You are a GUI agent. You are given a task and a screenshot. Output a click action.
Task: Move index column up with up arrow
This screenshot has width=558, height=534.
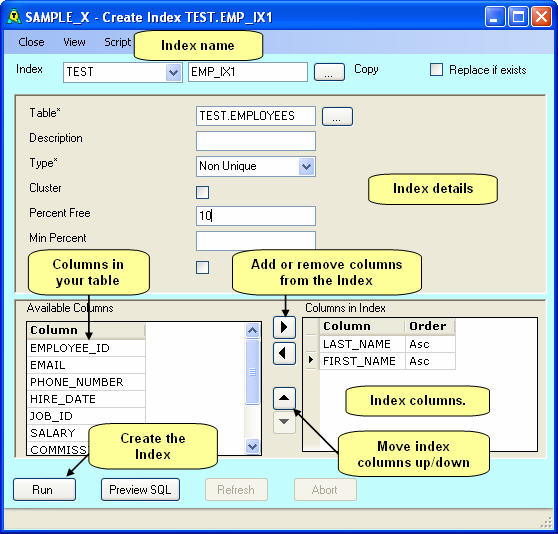click(284, 398)
